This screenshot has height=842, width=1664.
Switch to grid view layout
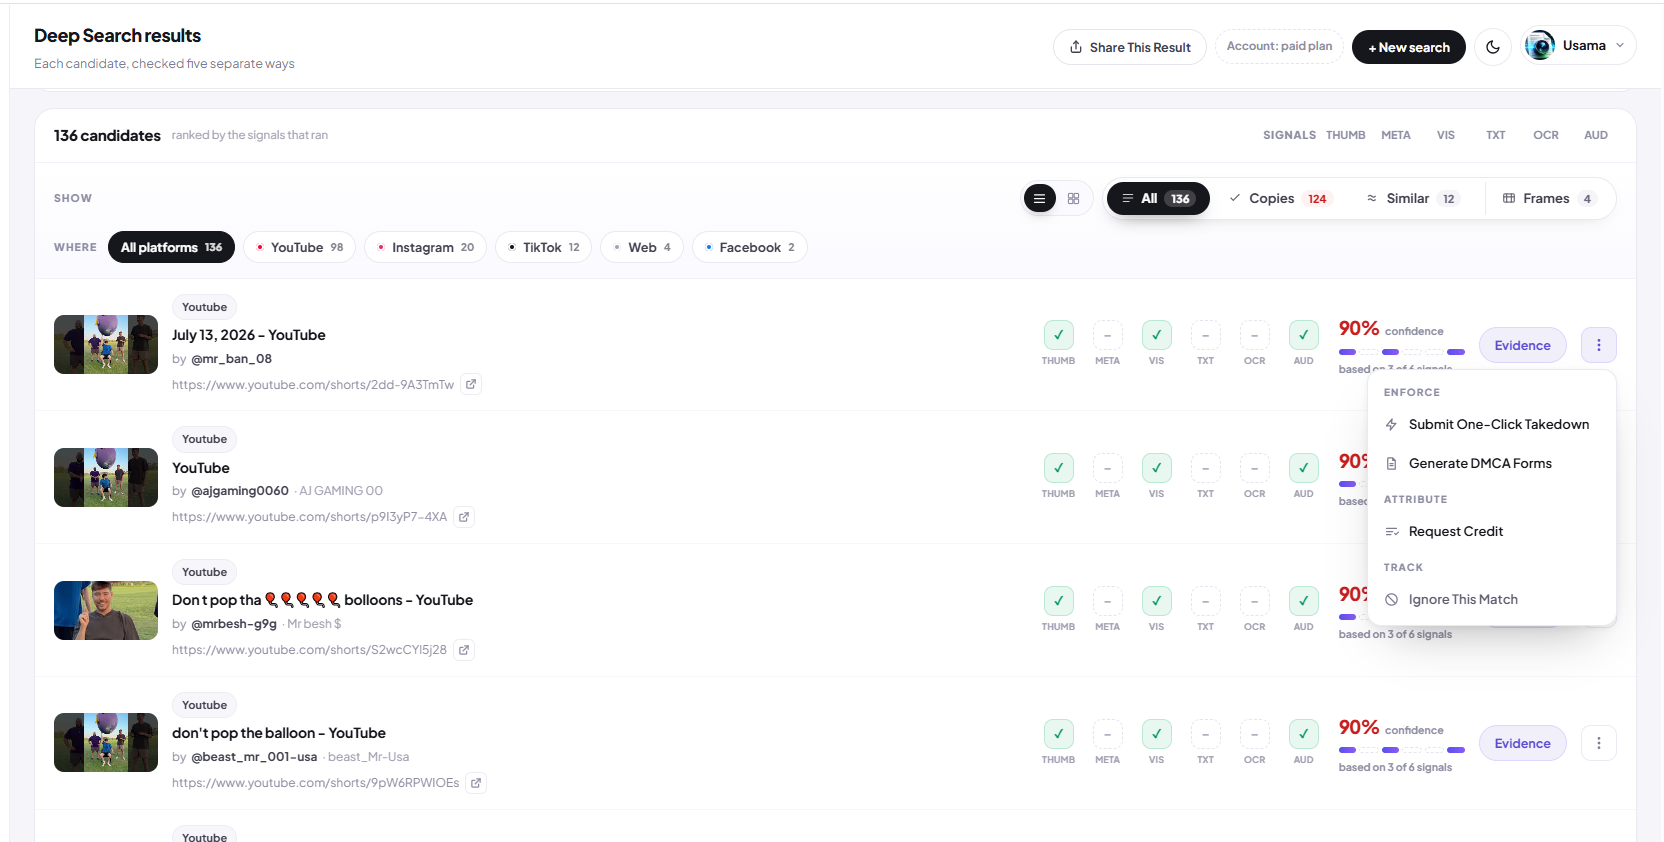[x=1073, y=198]
